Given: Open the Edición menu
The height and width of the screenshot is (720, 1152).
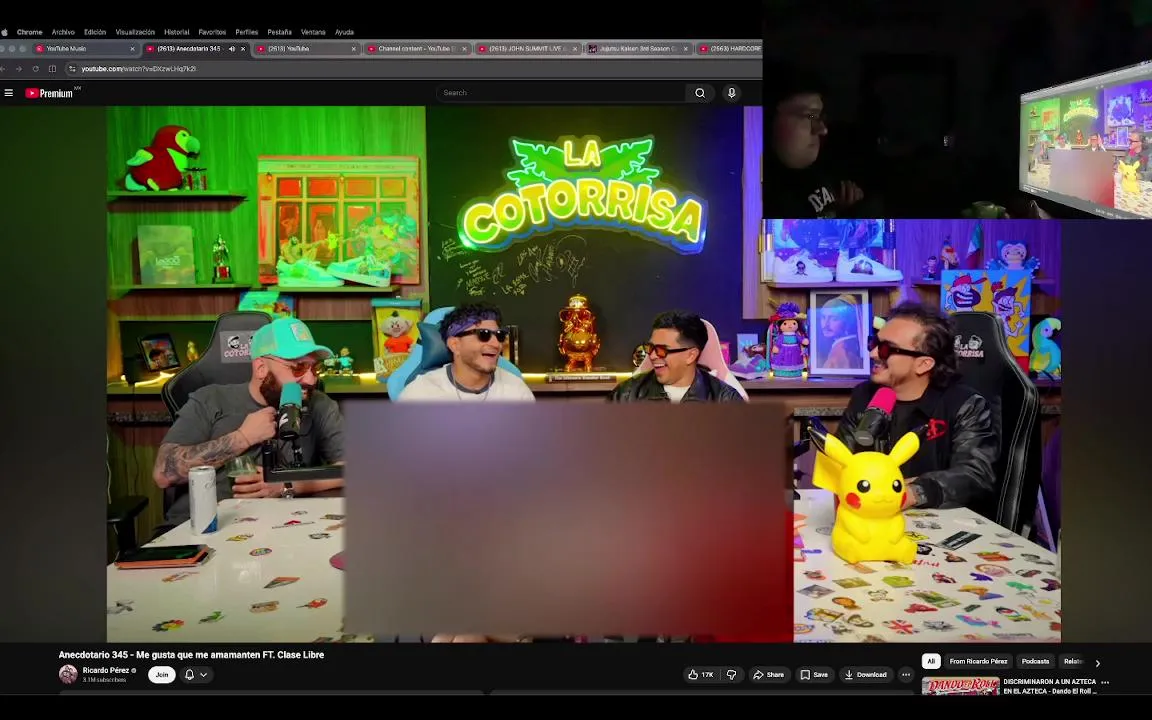Looking at the screenshot, I should coord(95,32).
